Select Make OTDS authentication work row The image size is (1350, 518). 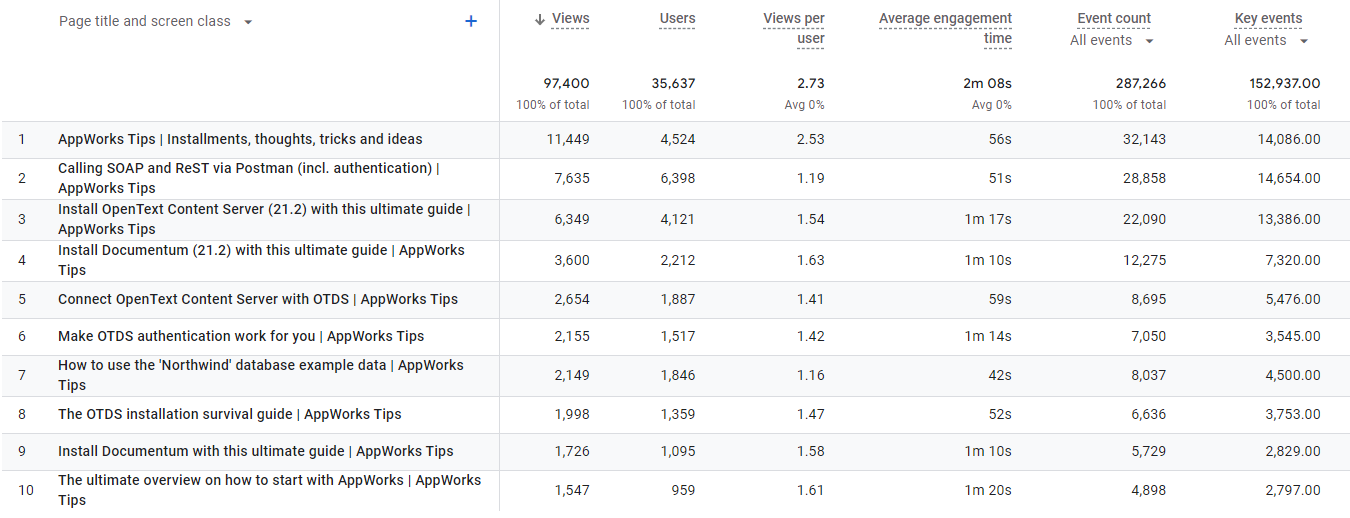point(241,336)
